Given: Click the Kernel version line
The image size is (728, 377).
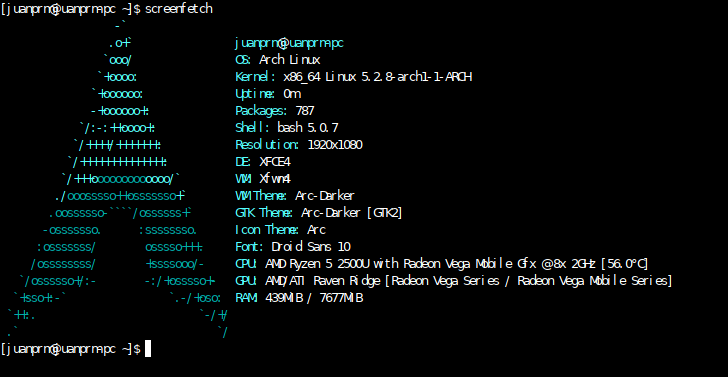Looking at the screenshot, I should tap(354, 77).
